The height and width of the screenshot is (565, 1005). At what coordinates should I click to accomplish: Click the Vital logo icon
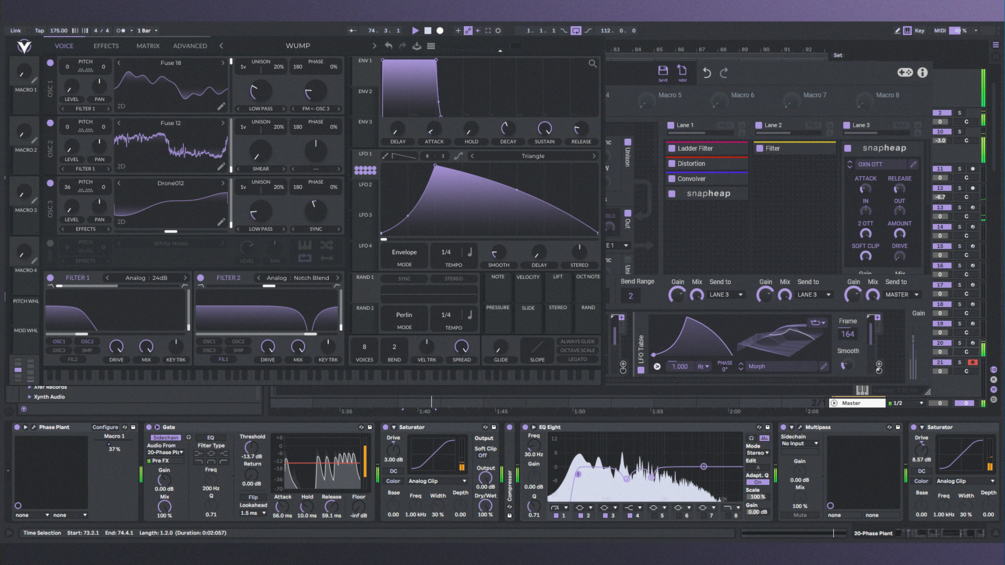pos(24,46)
